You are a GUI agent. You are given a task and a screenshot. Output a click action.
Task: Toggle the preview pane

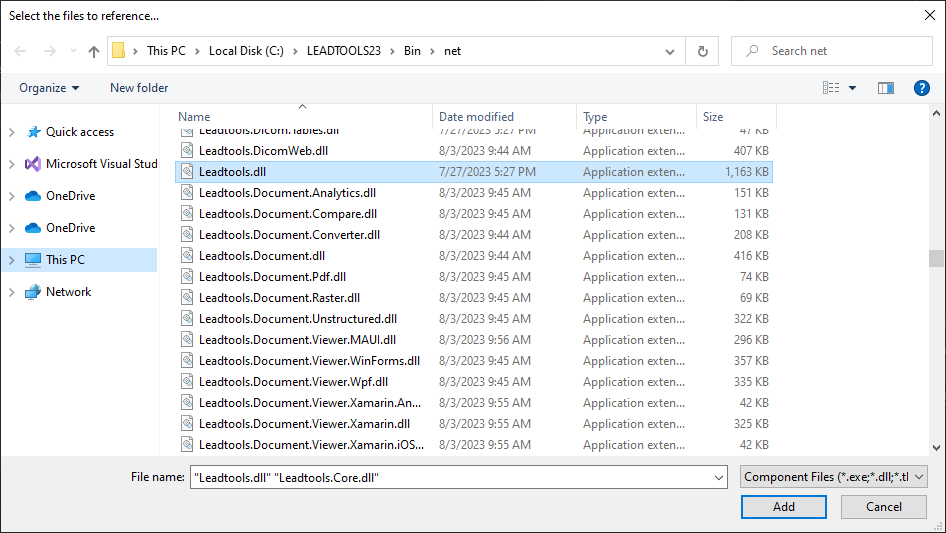pyautogui.click(x=886, y=88)
